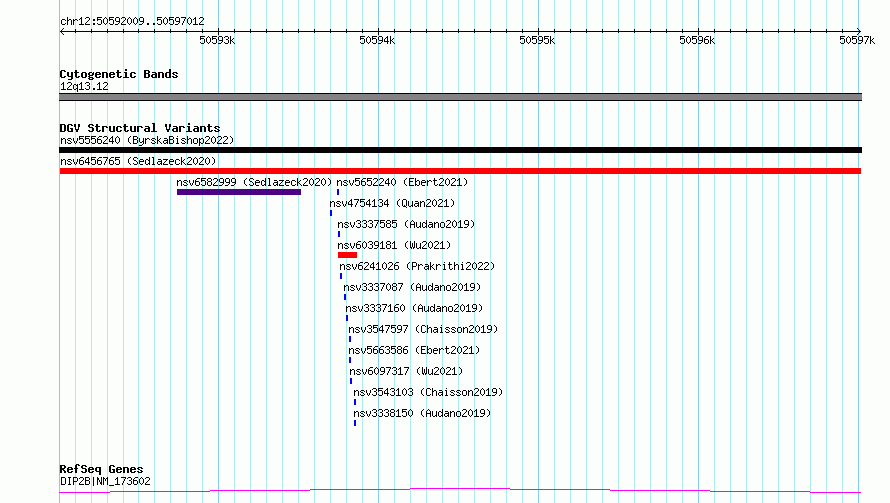Click the RefSeq Genes track title
The width and height of the screenshot is (890, 503).
(x=101, y=469)
